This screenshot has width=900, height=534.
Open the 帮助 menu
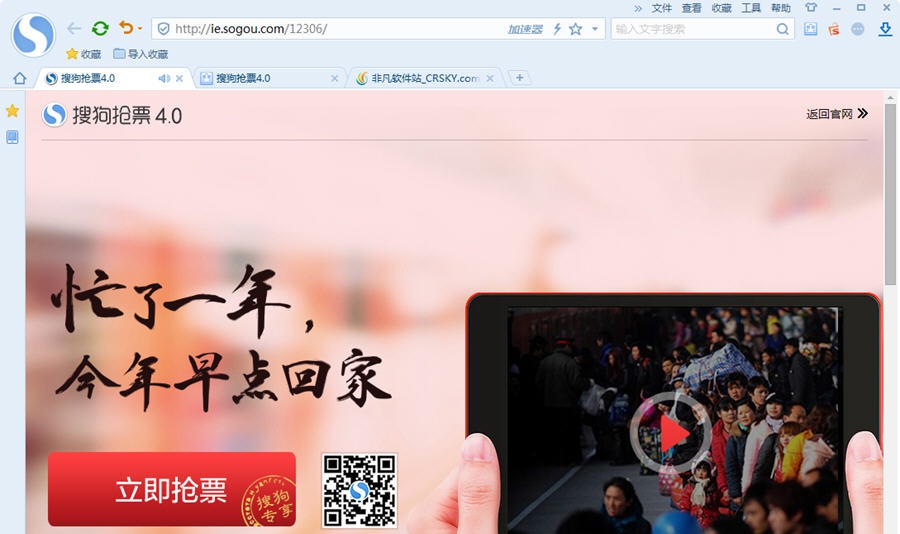[x=781, y=8]
